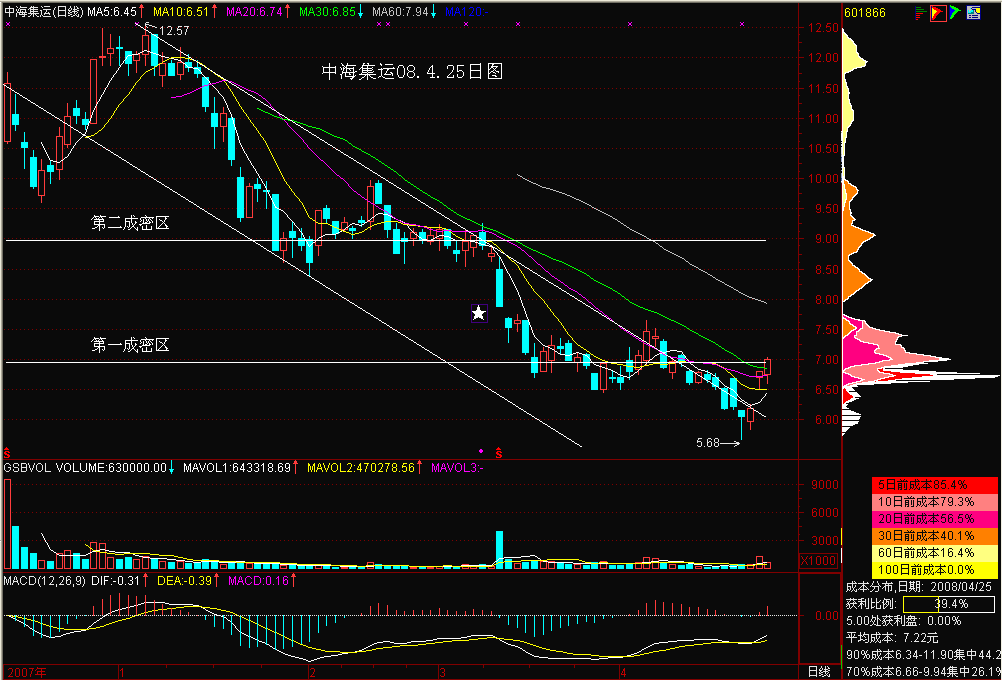Click the MA5:6.45 indicator label

112,11
